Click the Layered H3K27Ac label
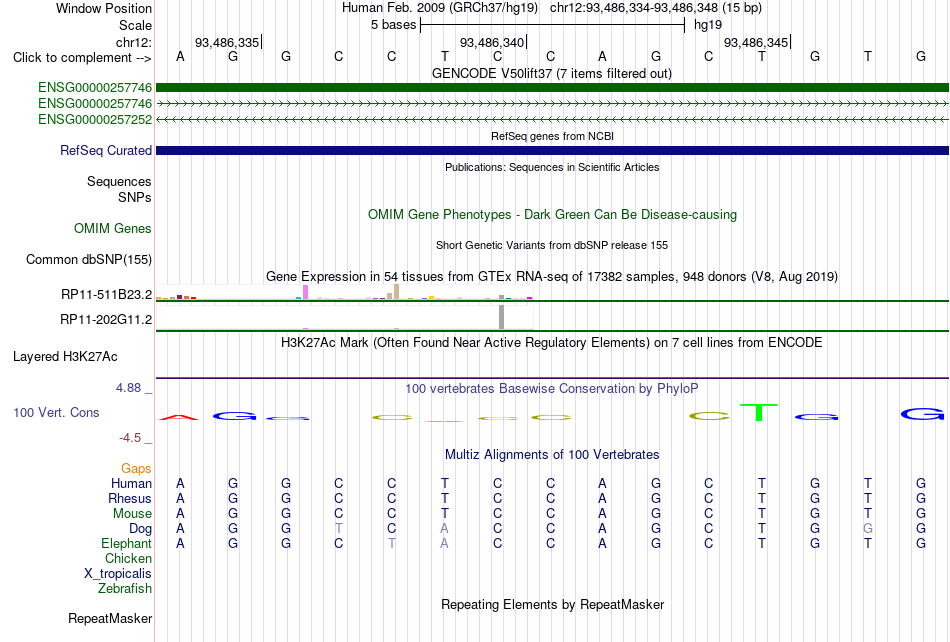The image size is (950, 642). pos(65,357)
